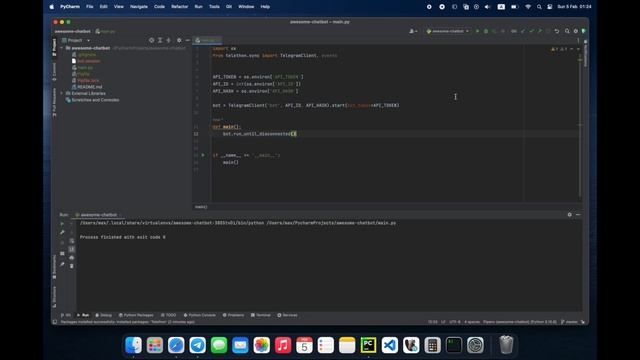Expand all icon in Project panel header

[160, 40]
